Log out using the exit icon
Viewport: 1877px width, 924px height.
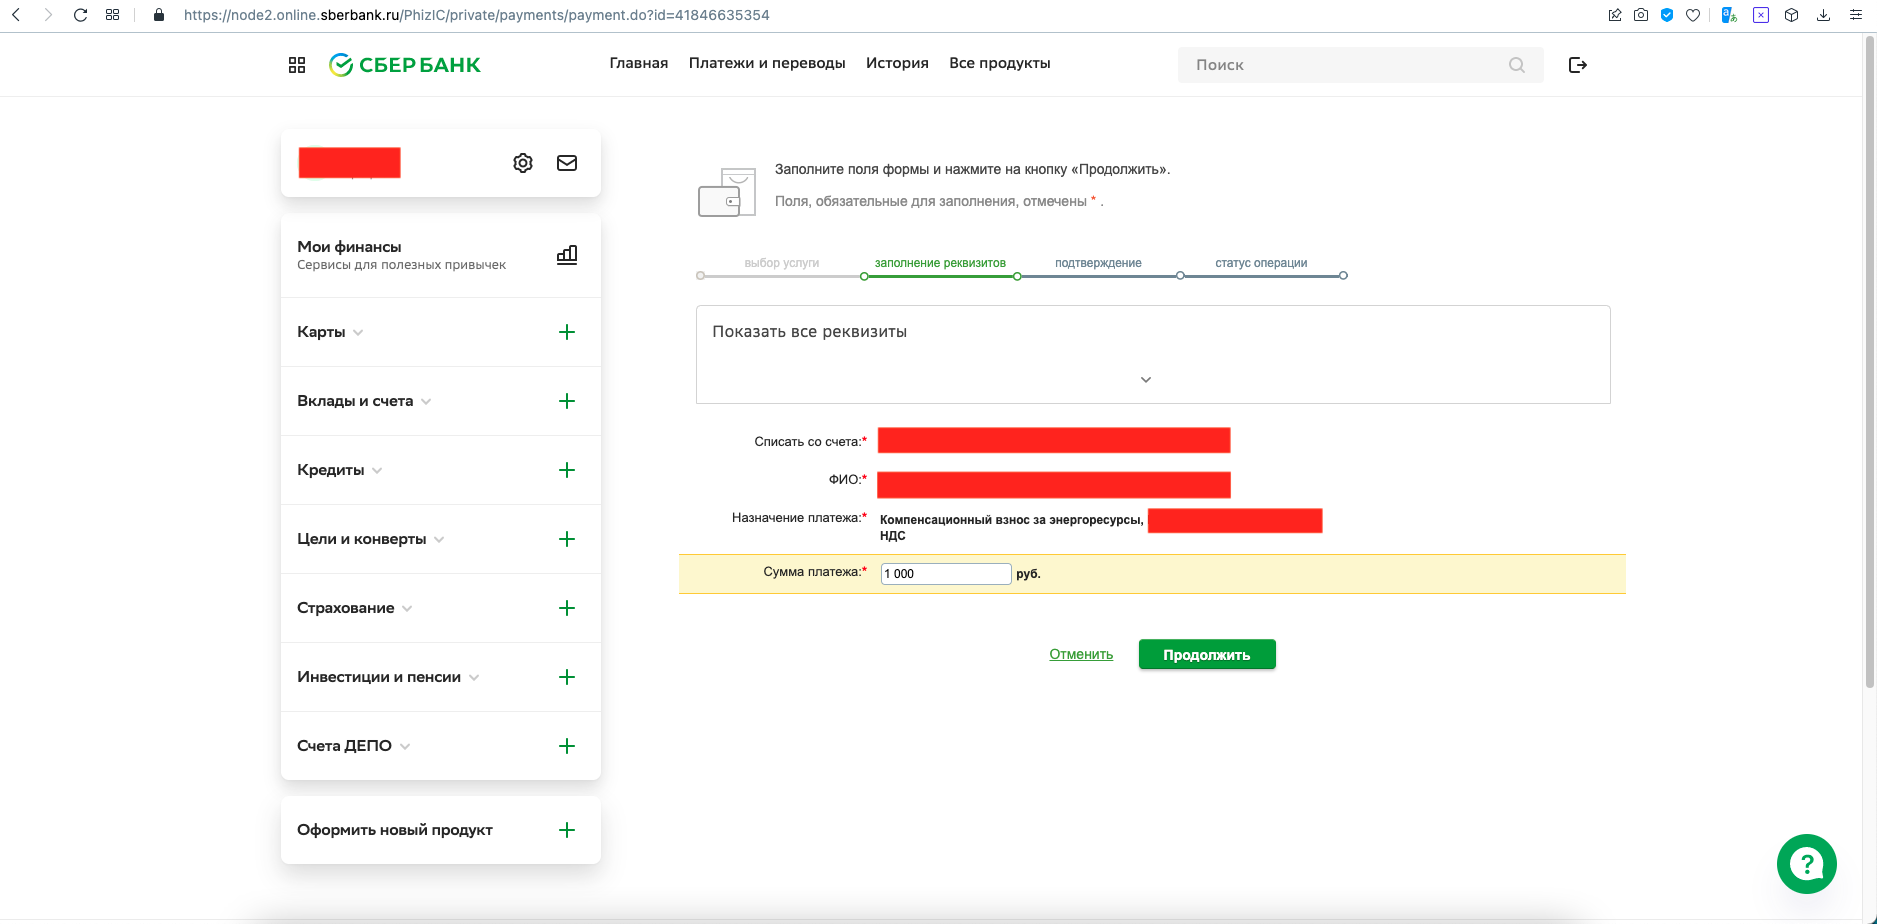click(1578, 65)
